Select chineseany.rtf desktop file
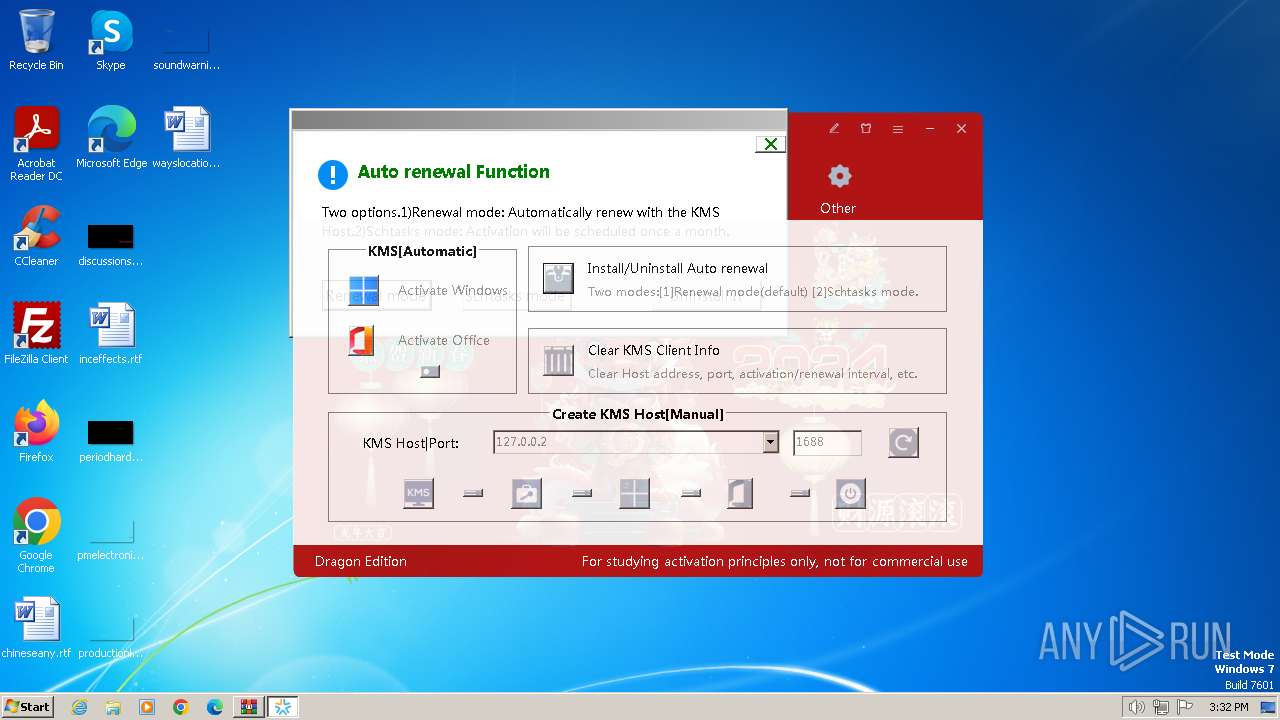1280x720 pixels. point(36,628)
